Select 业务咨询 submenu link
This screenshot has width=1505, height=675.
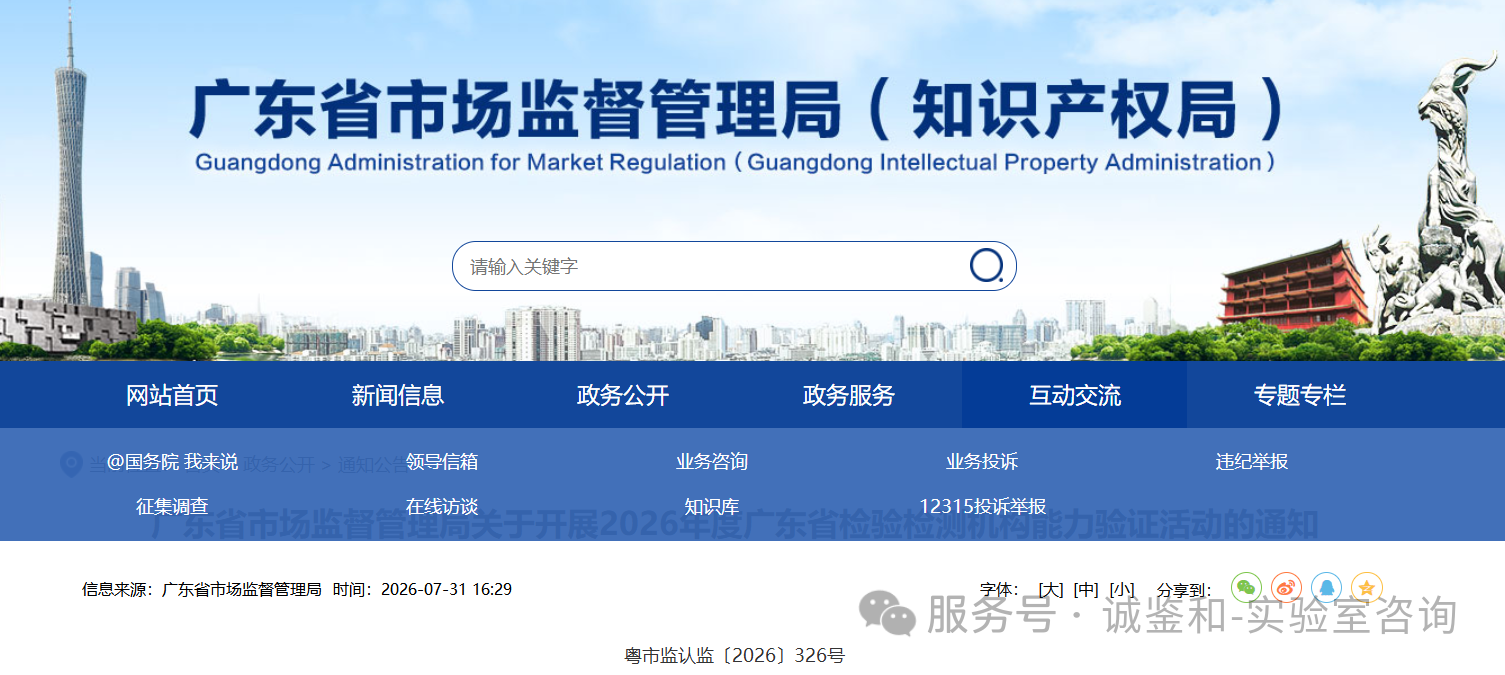712,462
